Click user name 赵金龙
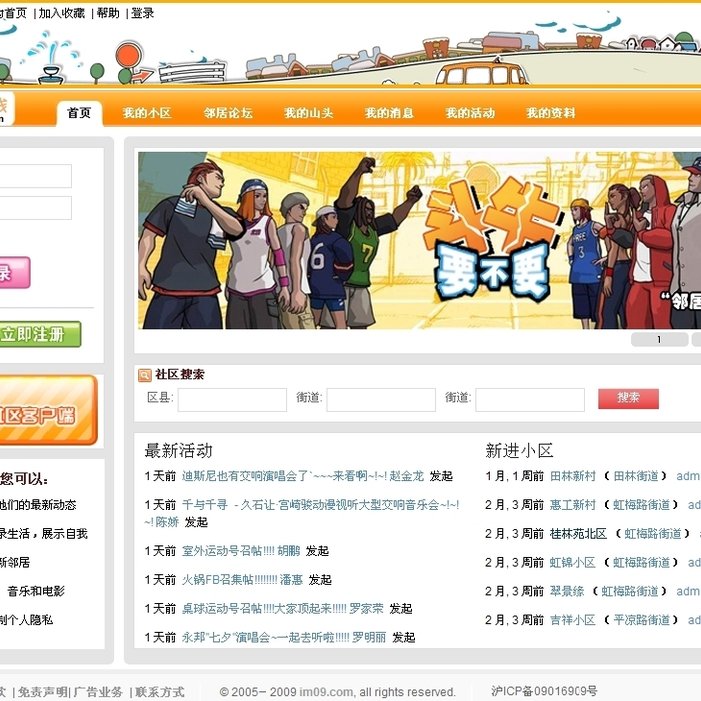The image size is (701, 701). tap(406, 476)
